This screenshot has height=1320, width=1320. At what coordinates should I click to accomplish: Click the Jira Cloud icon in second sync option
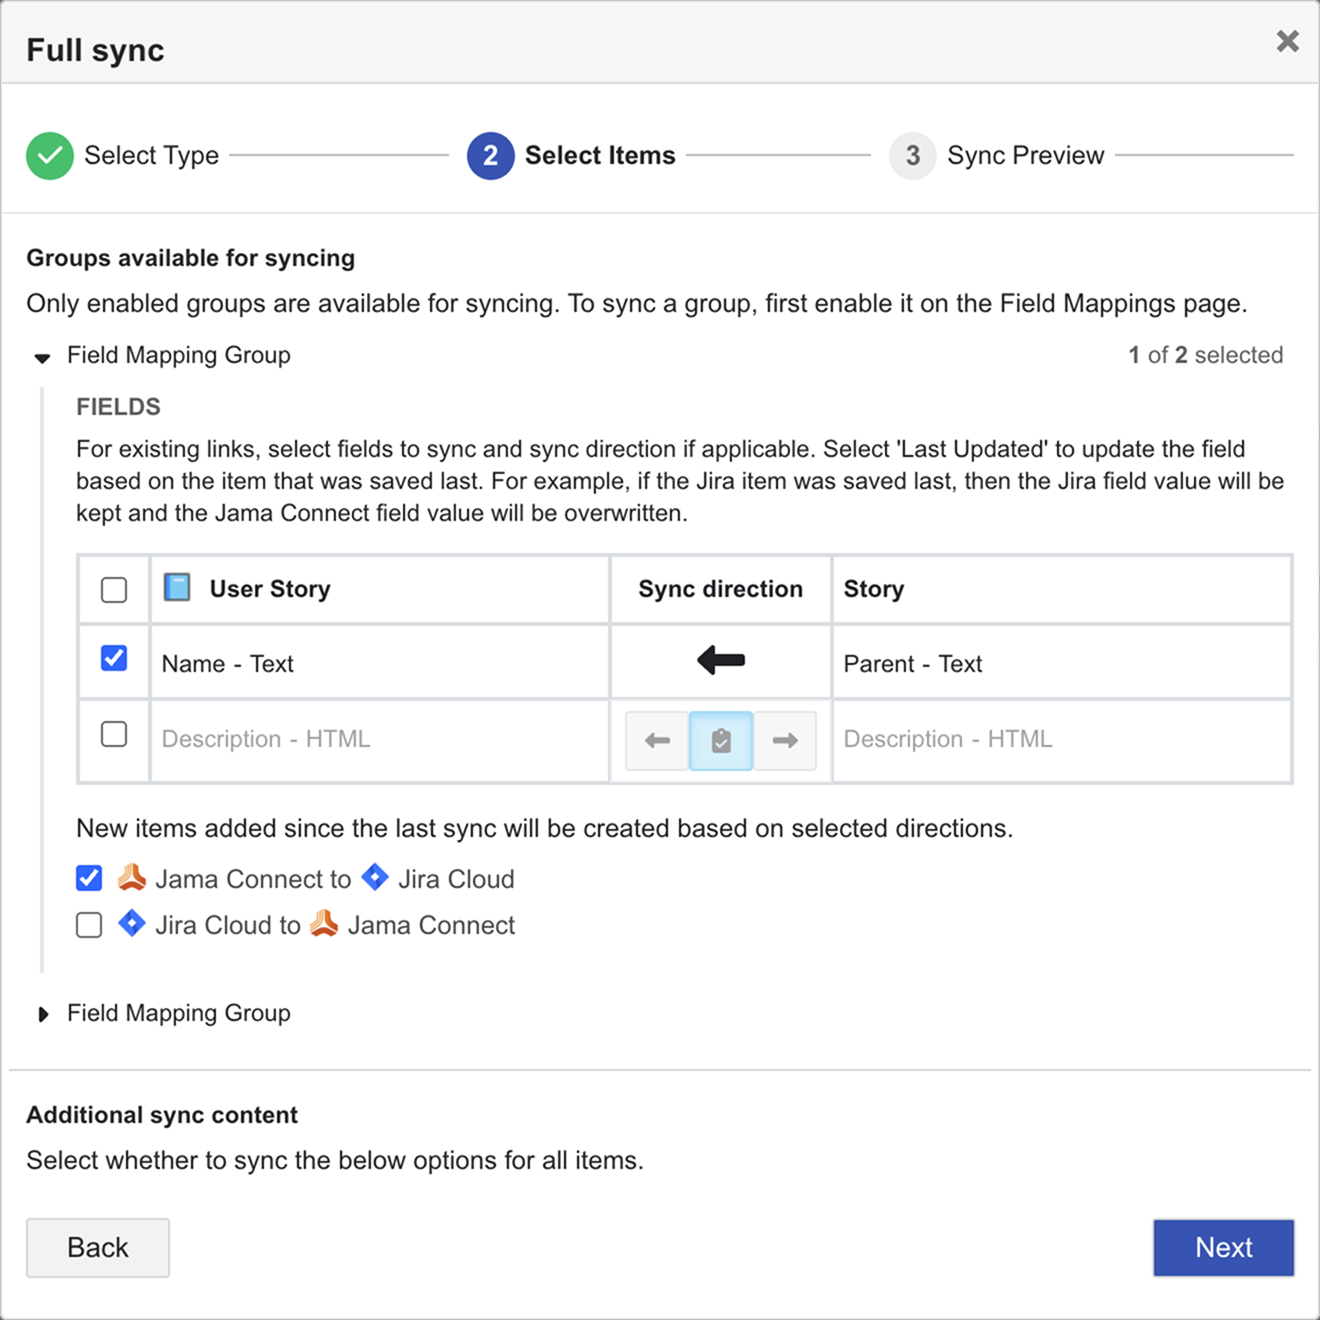[x=131, y=924]
